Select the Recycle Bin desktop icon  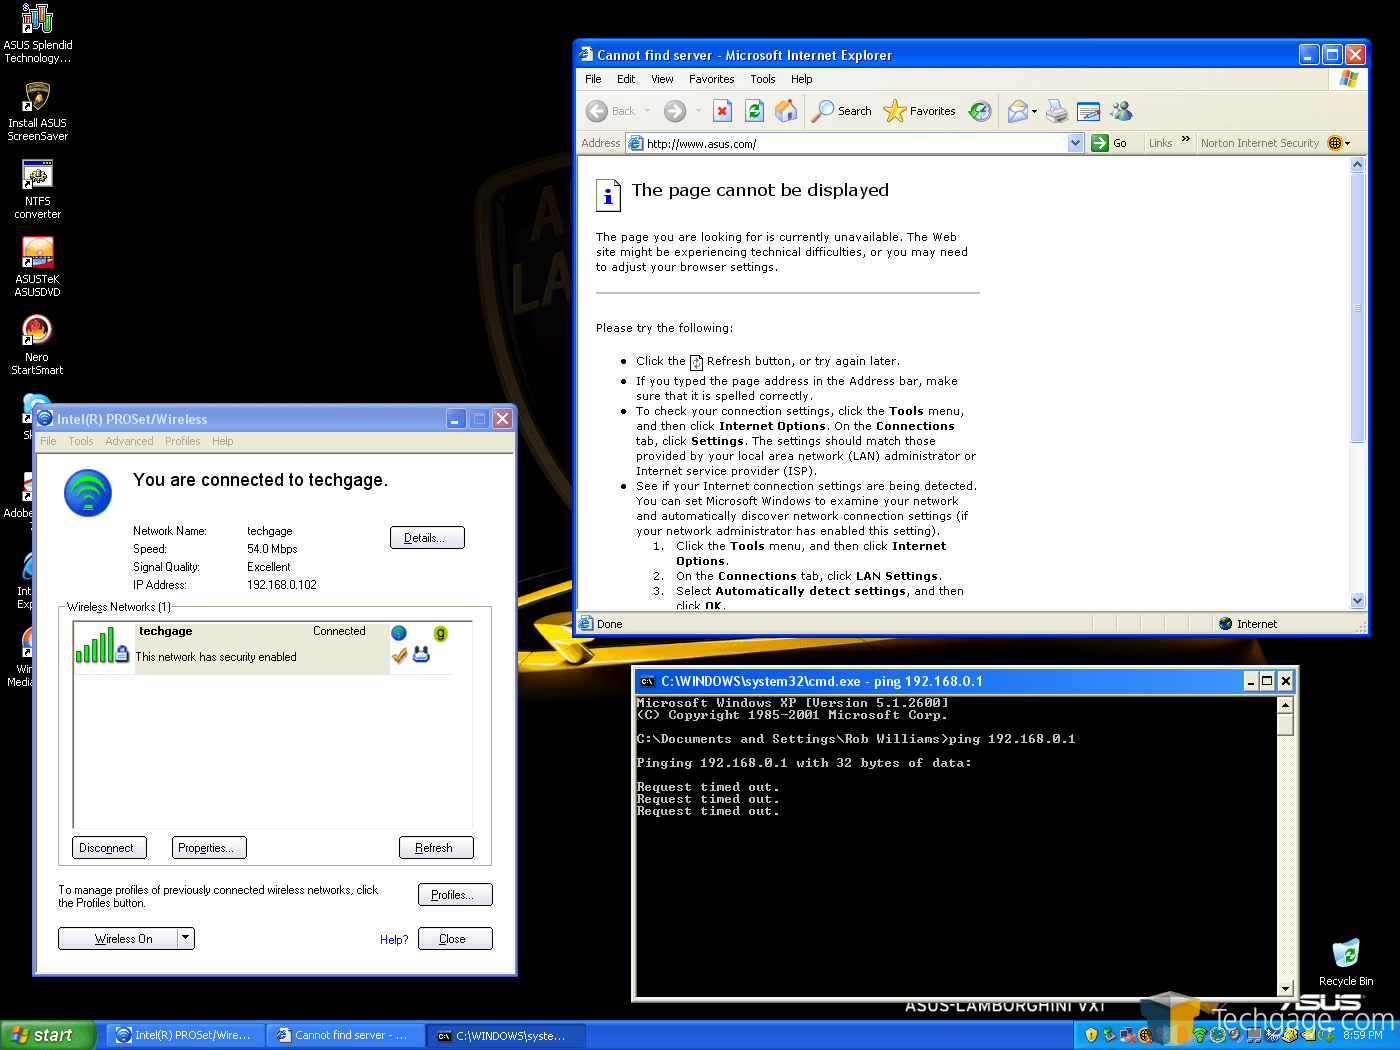click(x=1346, y=963)
